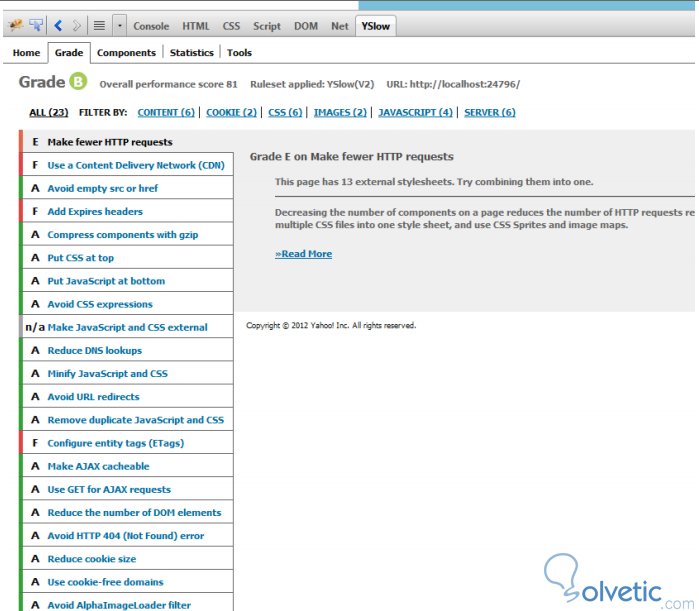Switch to the HTML panel

point(195,26)
